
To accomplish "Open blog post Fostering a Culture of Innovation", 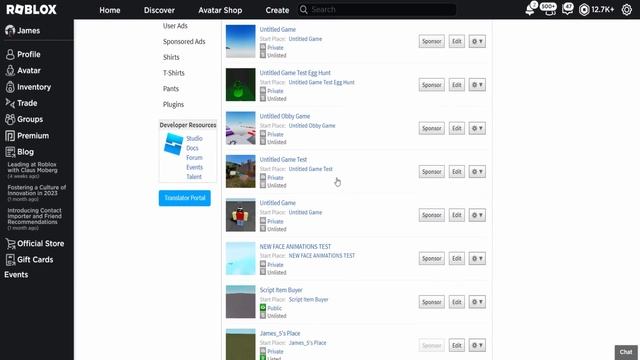I will click(37, 193).
